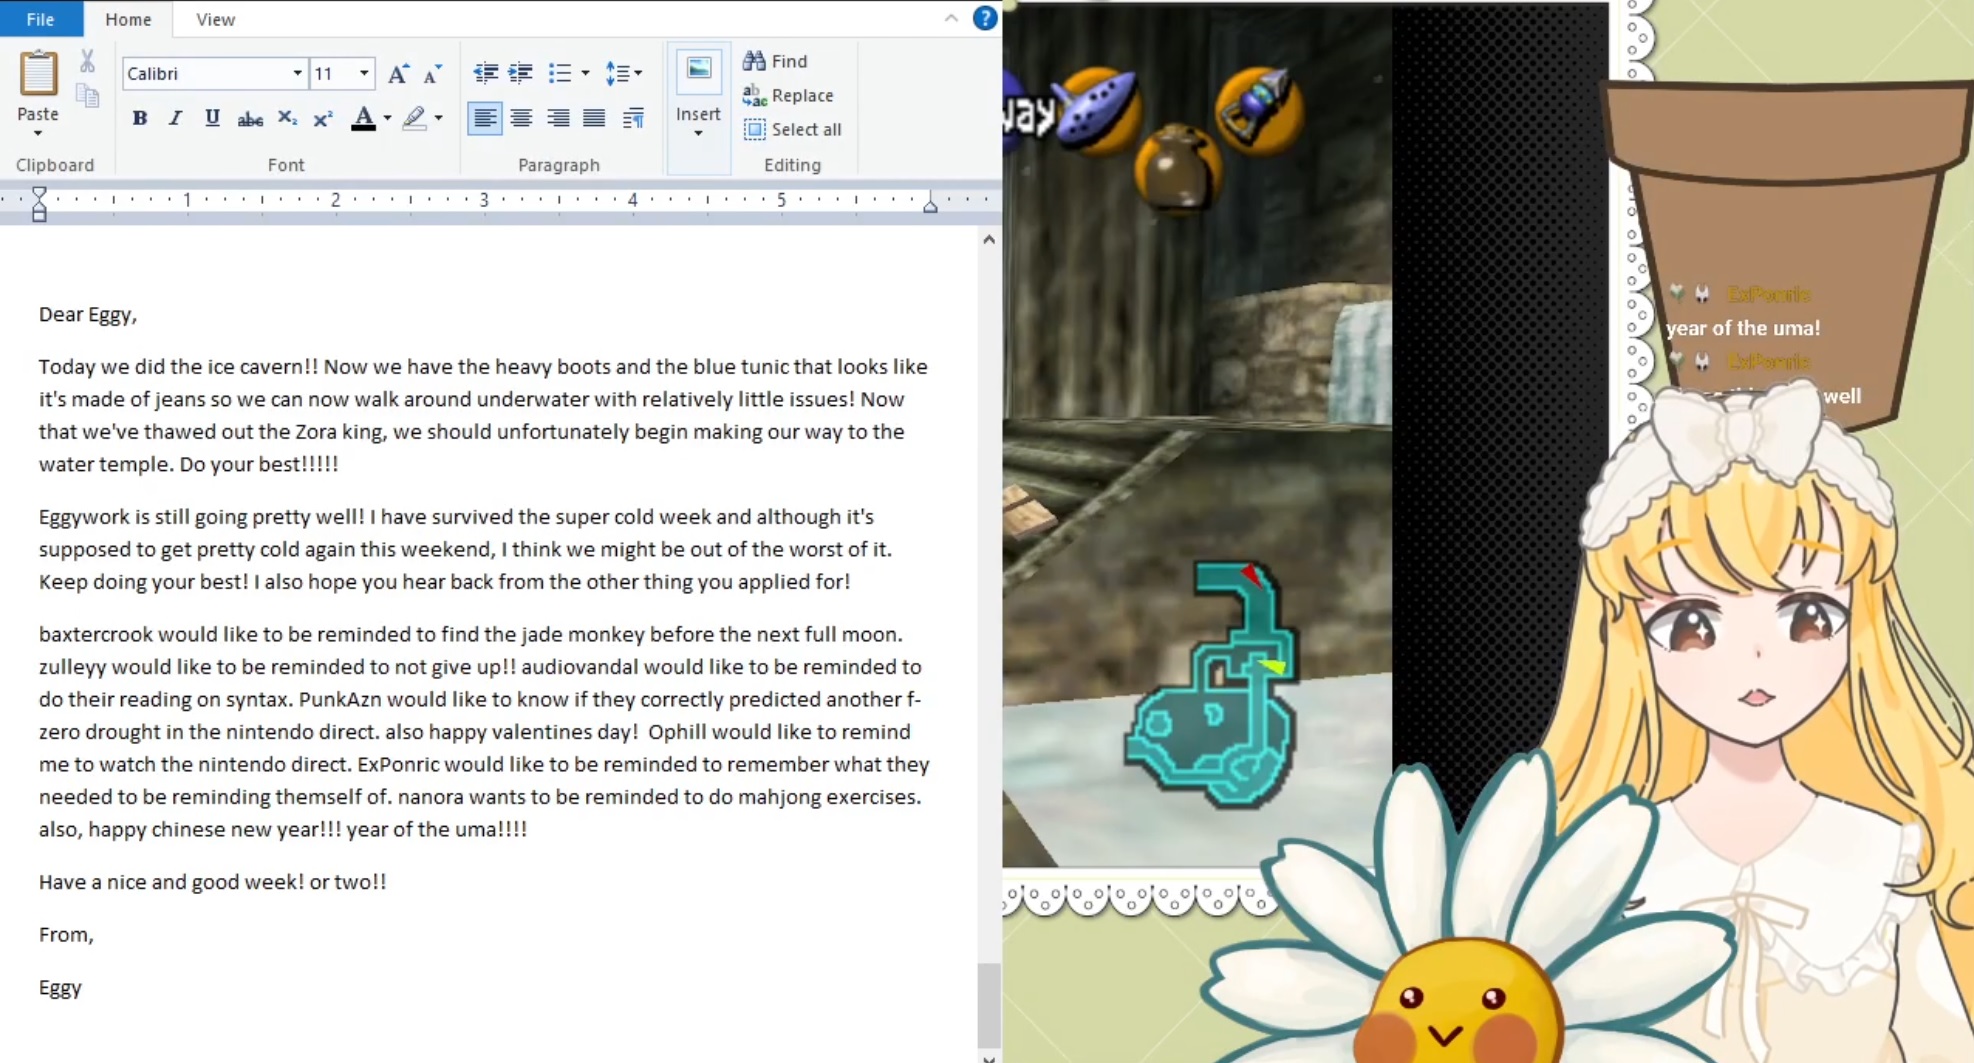Toggle subscript formatting
Image resolution: width=1974 pixels, height=1063 pixels.
[x=287, y=119]
